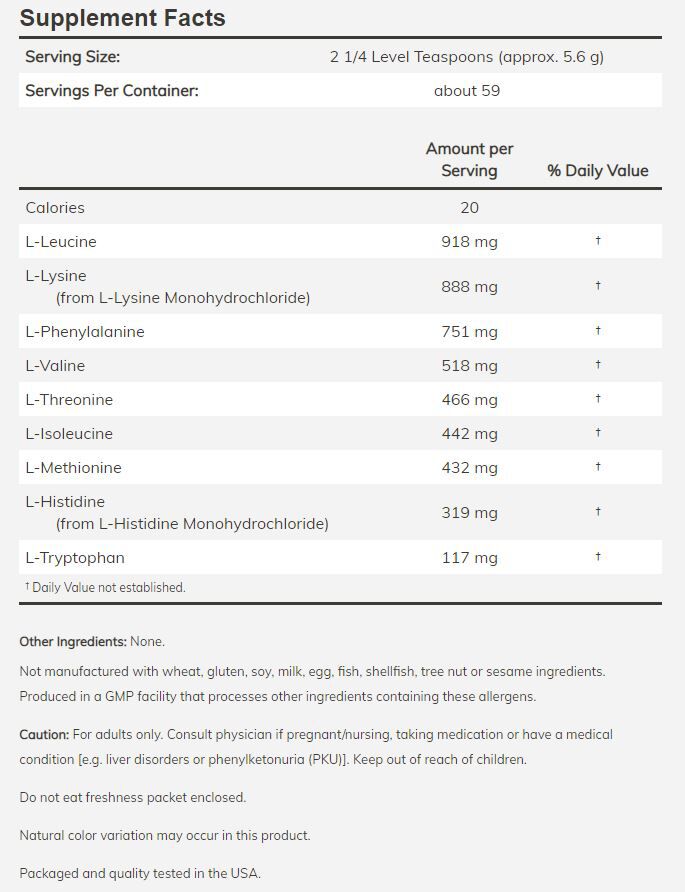
Task: Click the Servings Per Container label
Action: pos(111,91)
